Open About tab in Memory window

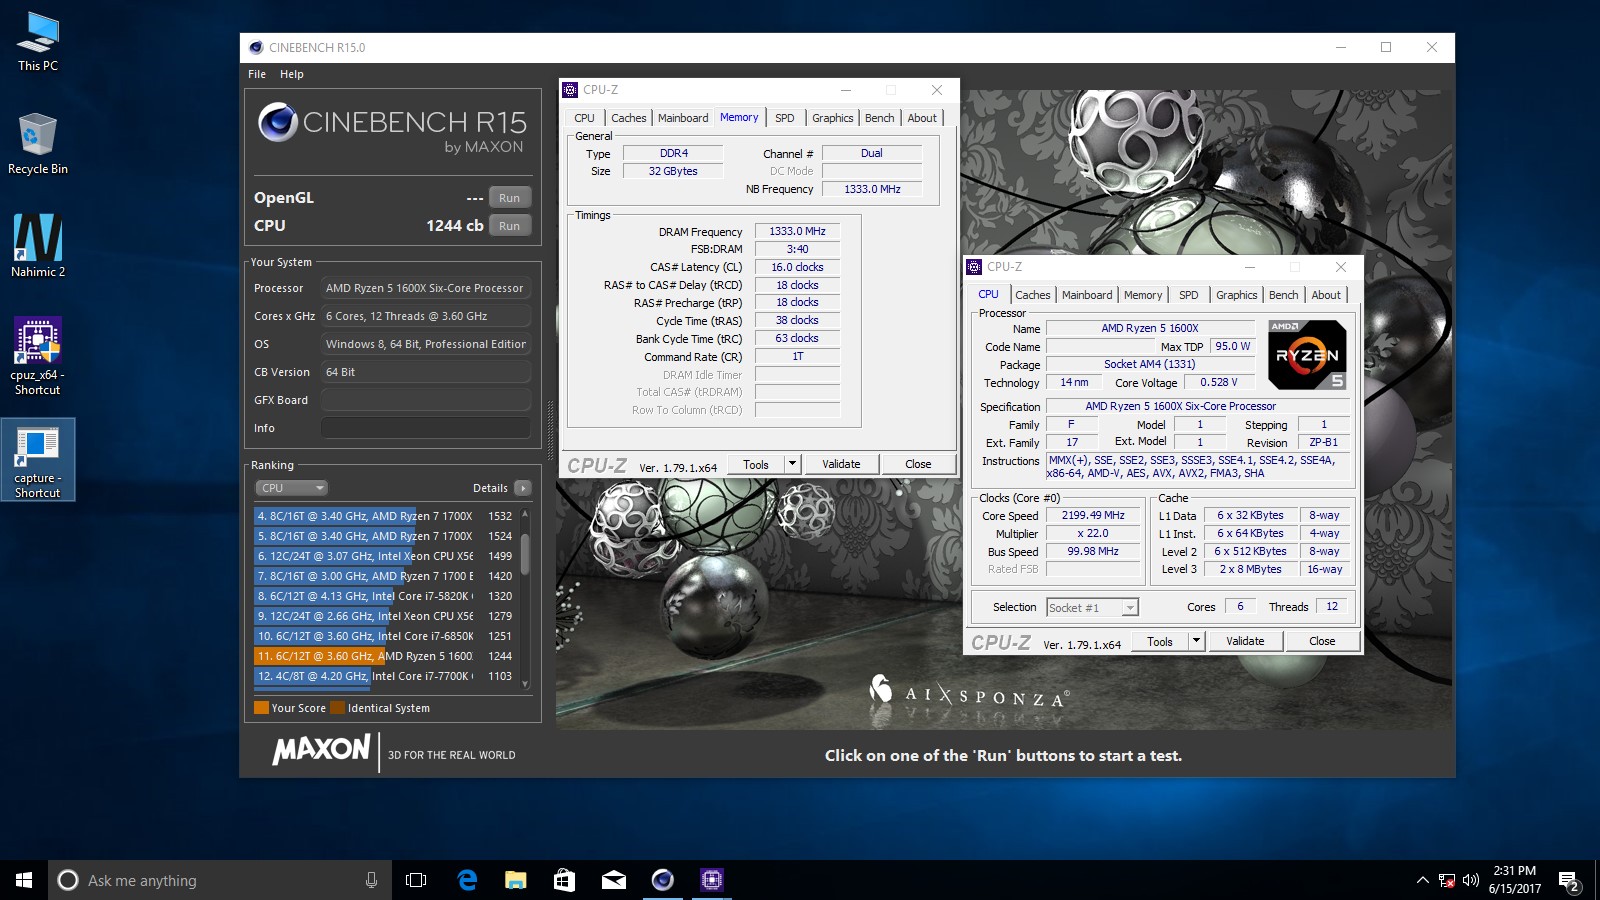[922, 118]
